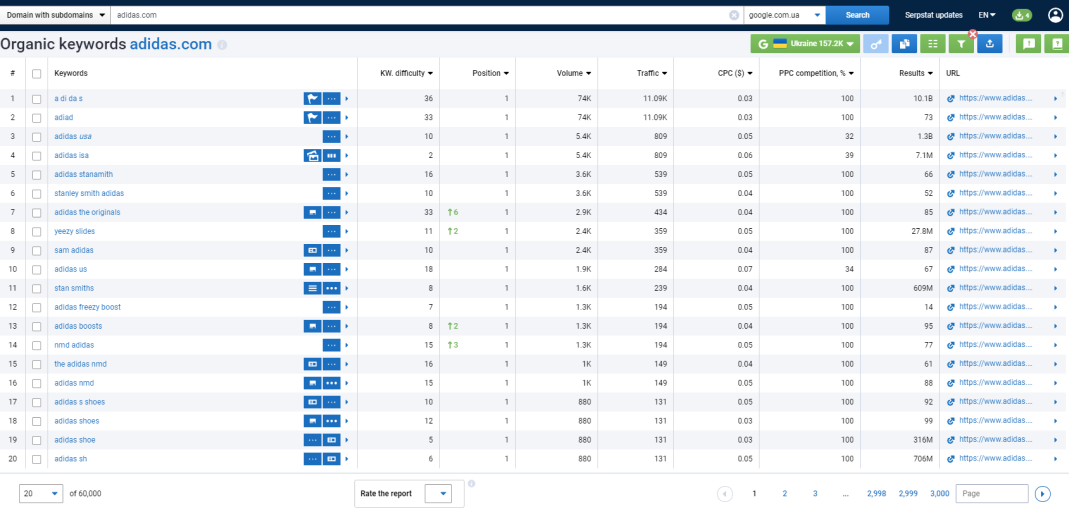This screenshot has width=1069, height=512.
Task: Check the box for 'yeezy slides'
Action: pos(37,231)
